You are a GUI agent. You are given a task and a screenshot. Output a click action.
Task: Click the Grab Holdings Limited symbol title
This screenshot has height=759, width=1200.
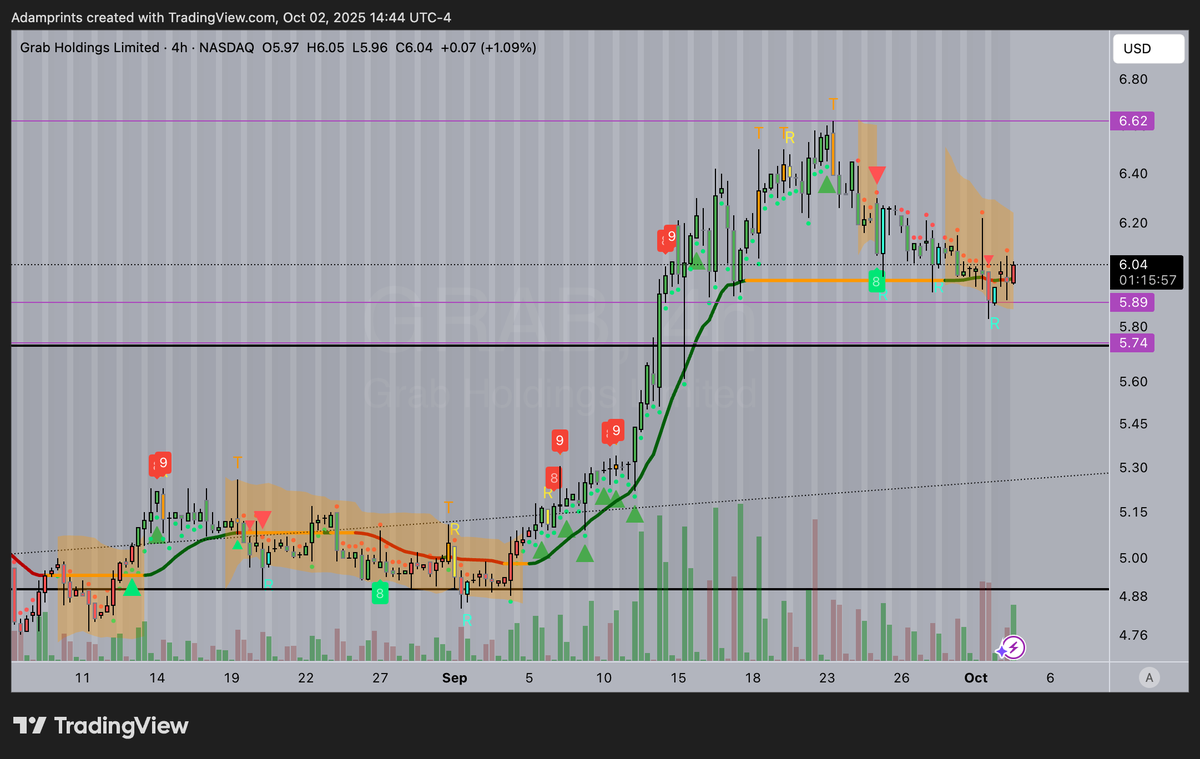pos(90,47)
